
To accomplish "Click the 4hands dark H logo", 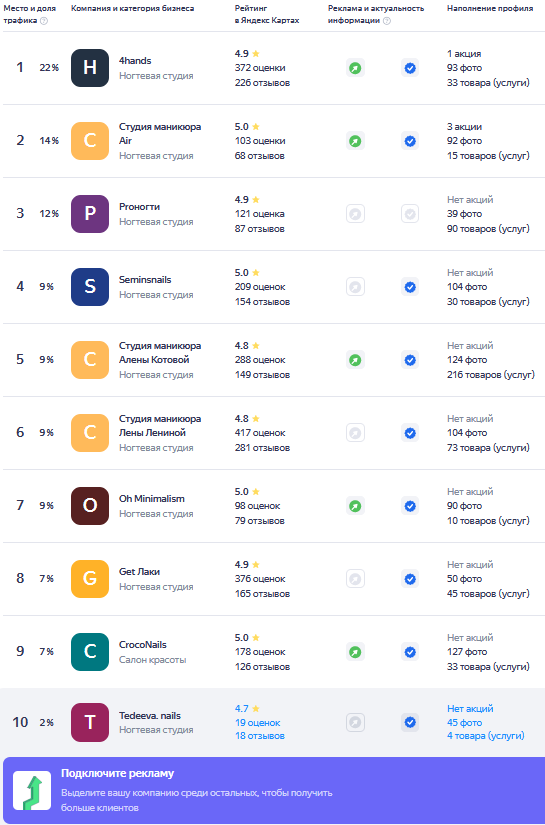I will [90, 68].
